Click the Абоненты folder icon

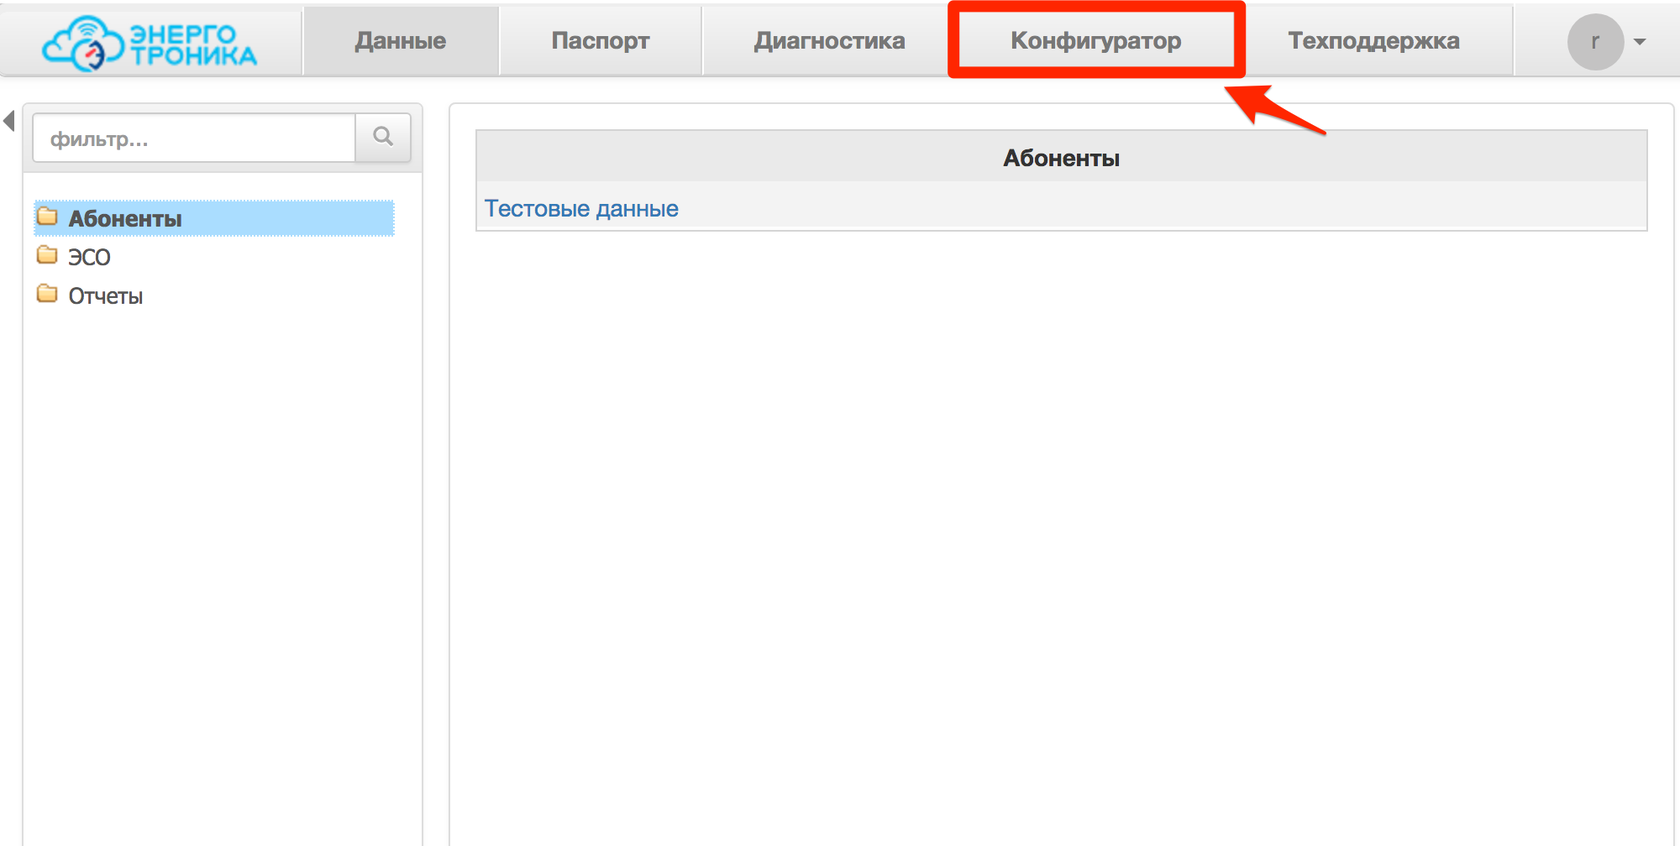click(x=47, y=216)
